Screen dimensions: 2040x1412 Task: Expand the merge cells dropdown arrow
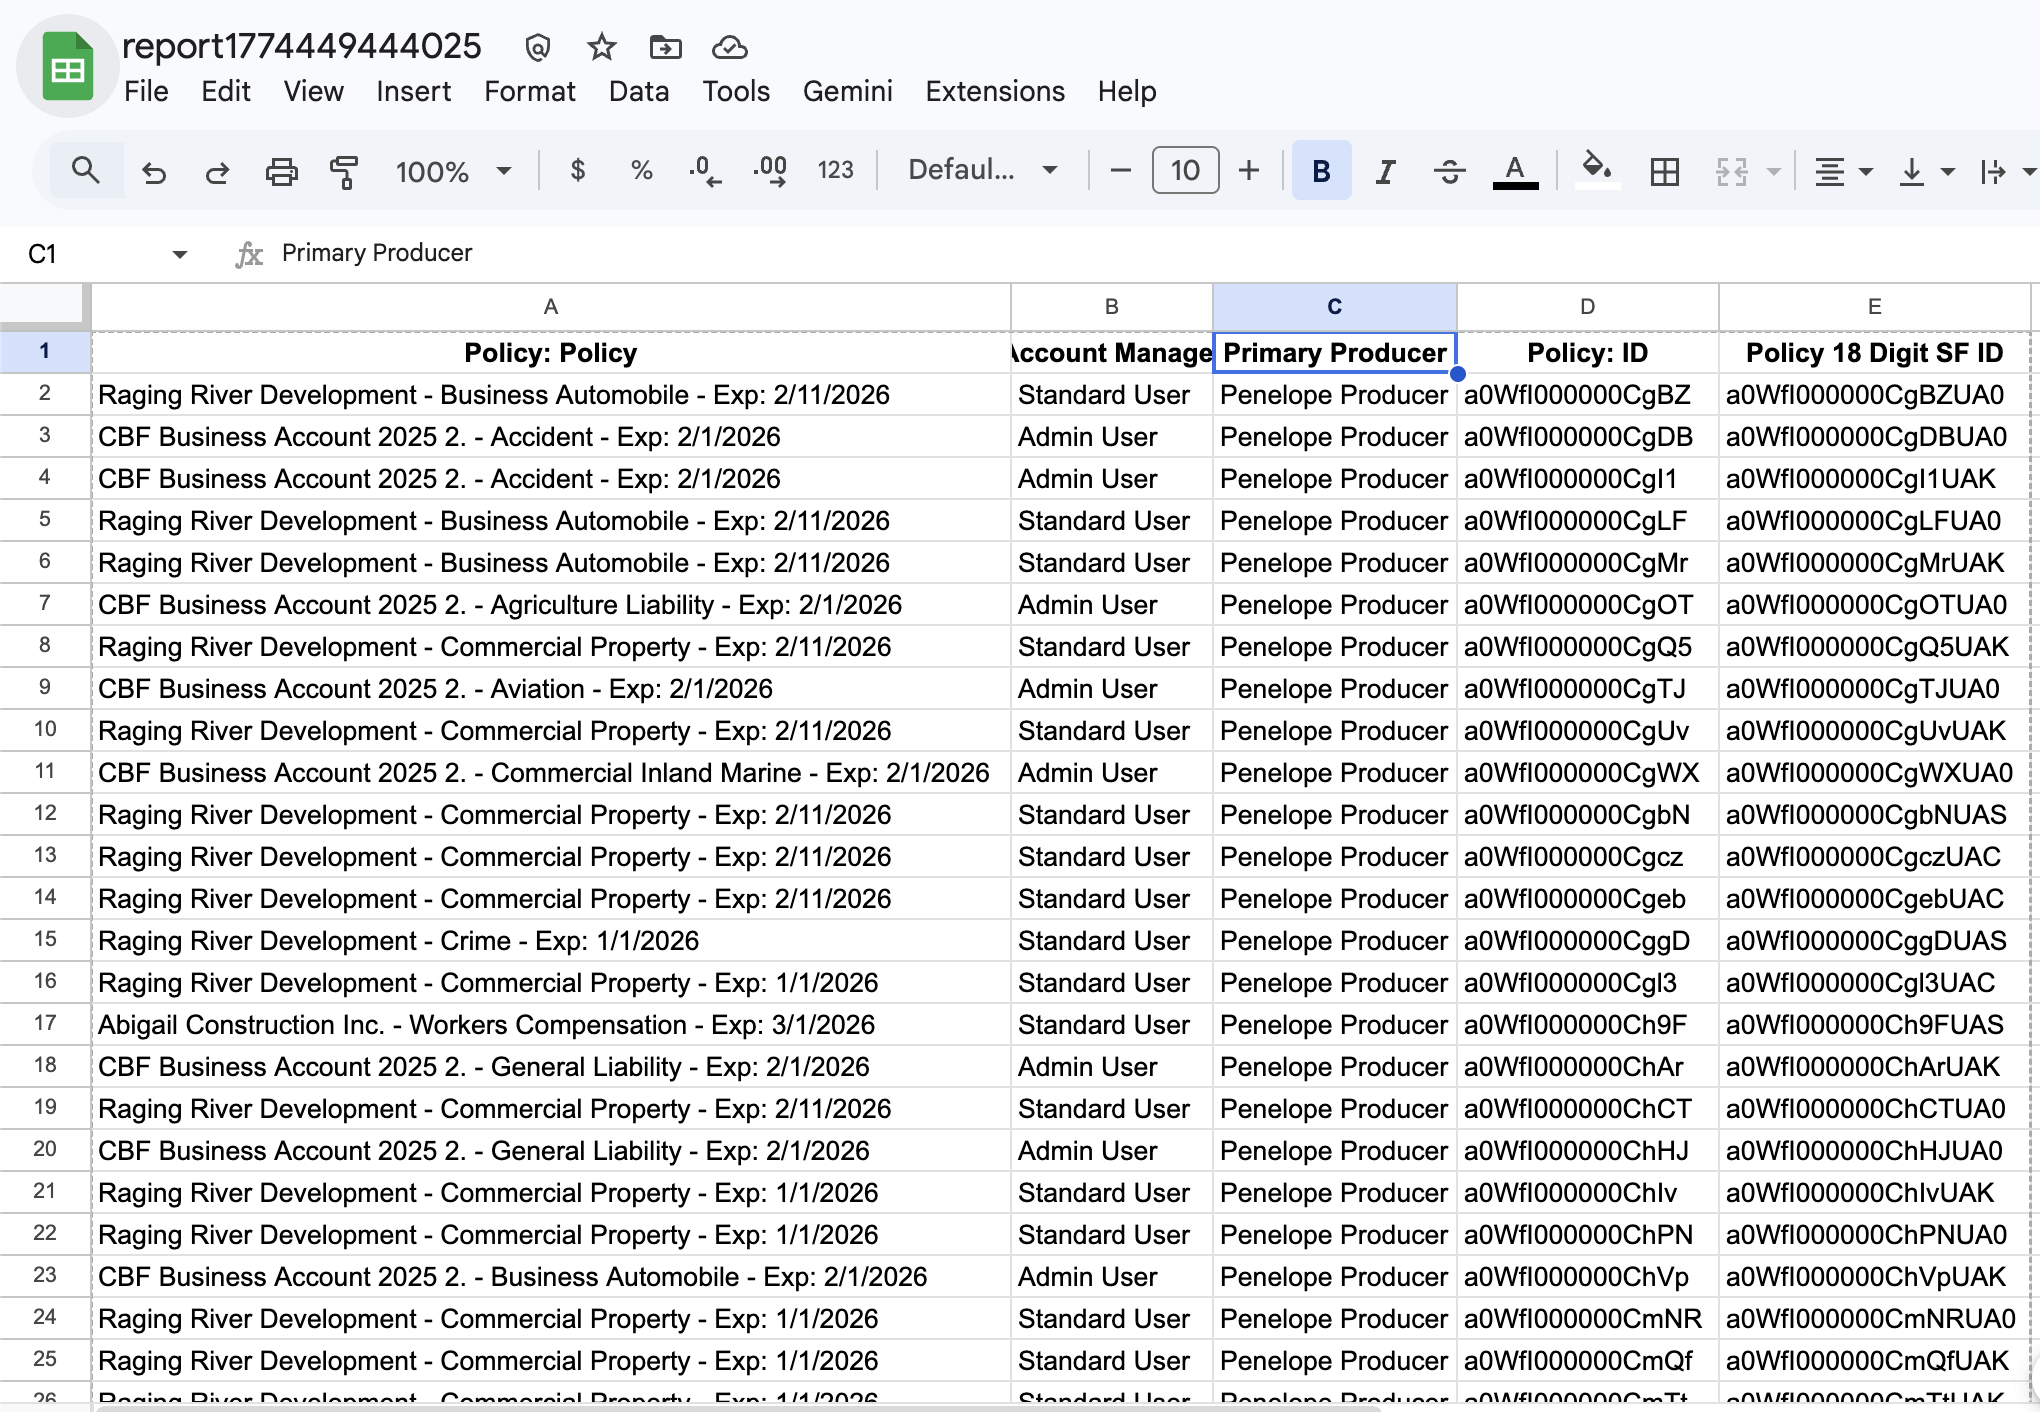[x=1774, y=172]
